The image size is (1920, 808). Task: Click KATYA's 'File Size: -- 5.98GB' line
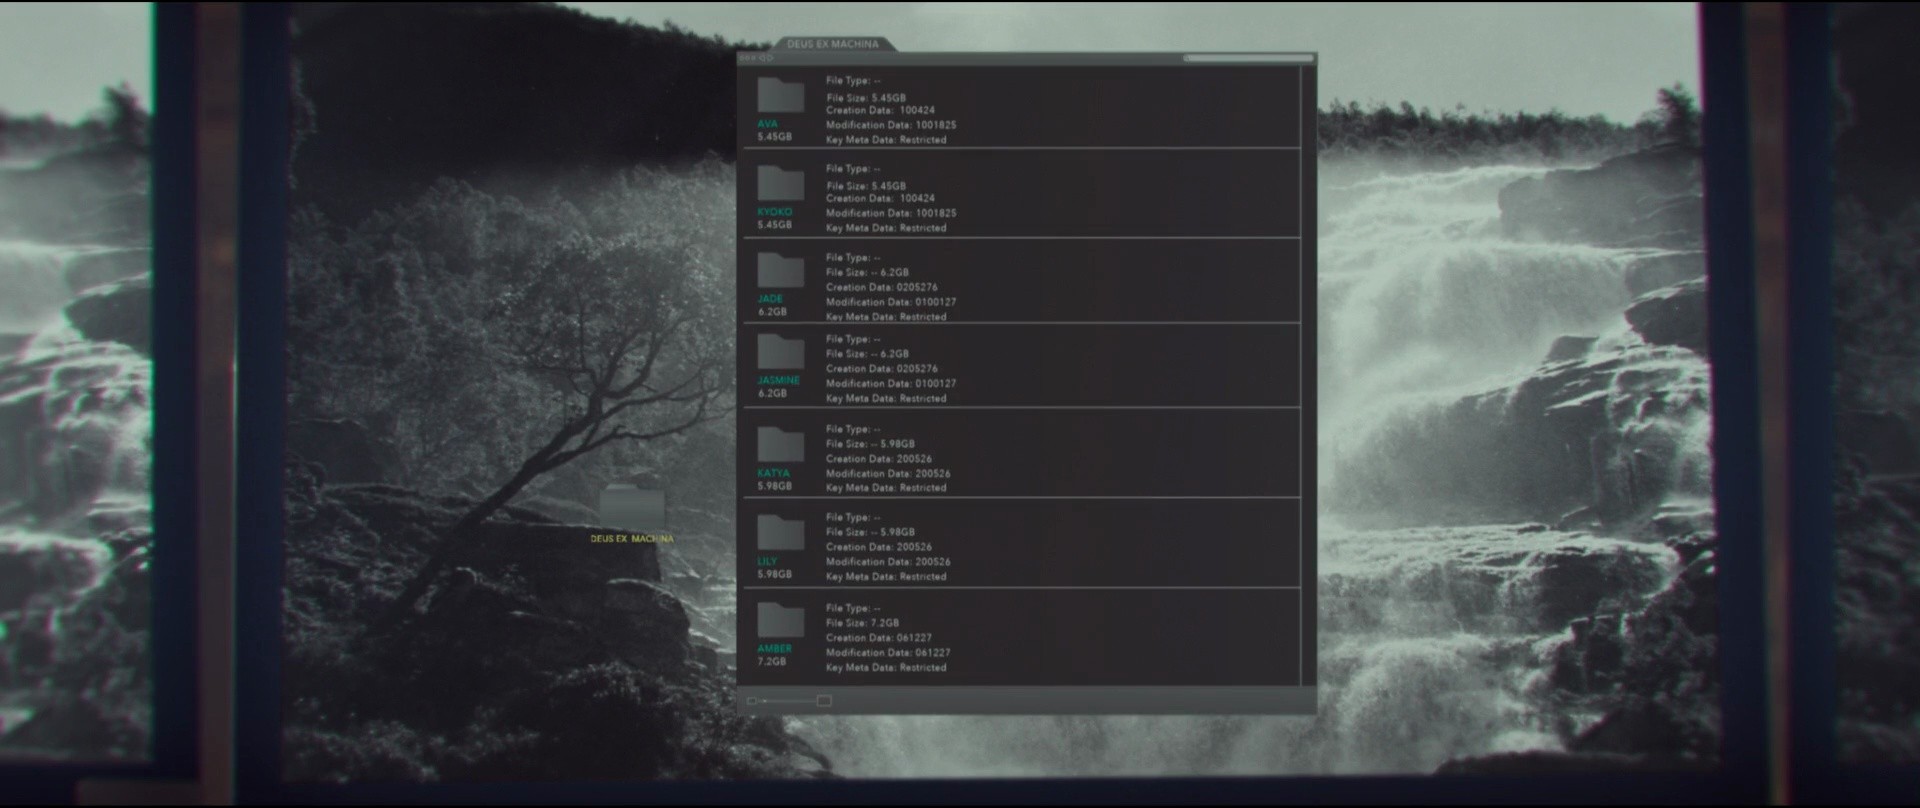click(x=870, y=444)
